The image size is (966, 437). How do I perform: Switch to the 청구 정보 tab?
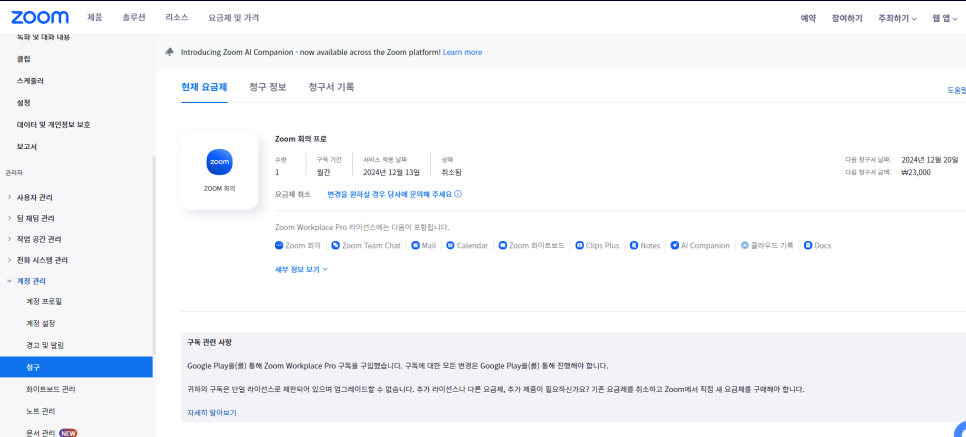[x=268, y=87]
